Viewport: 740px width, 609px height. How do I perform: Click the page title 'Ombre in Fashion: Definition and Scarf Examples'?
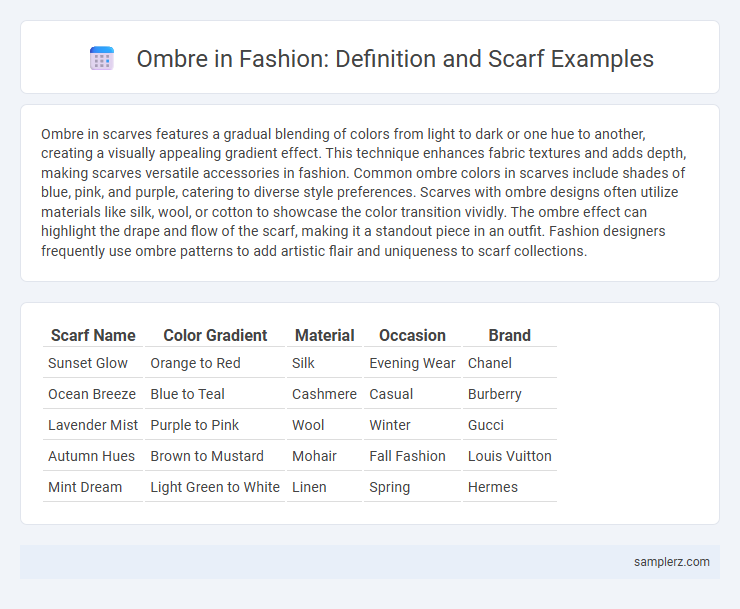point(395,59)
